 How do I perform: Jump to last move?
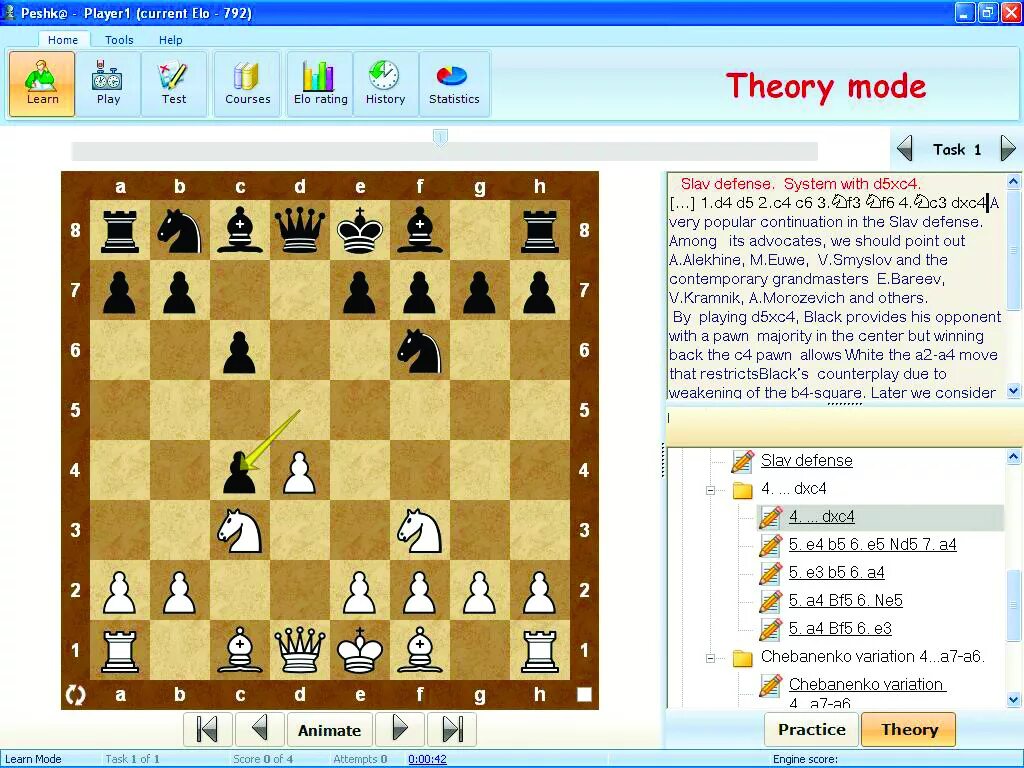452,729
